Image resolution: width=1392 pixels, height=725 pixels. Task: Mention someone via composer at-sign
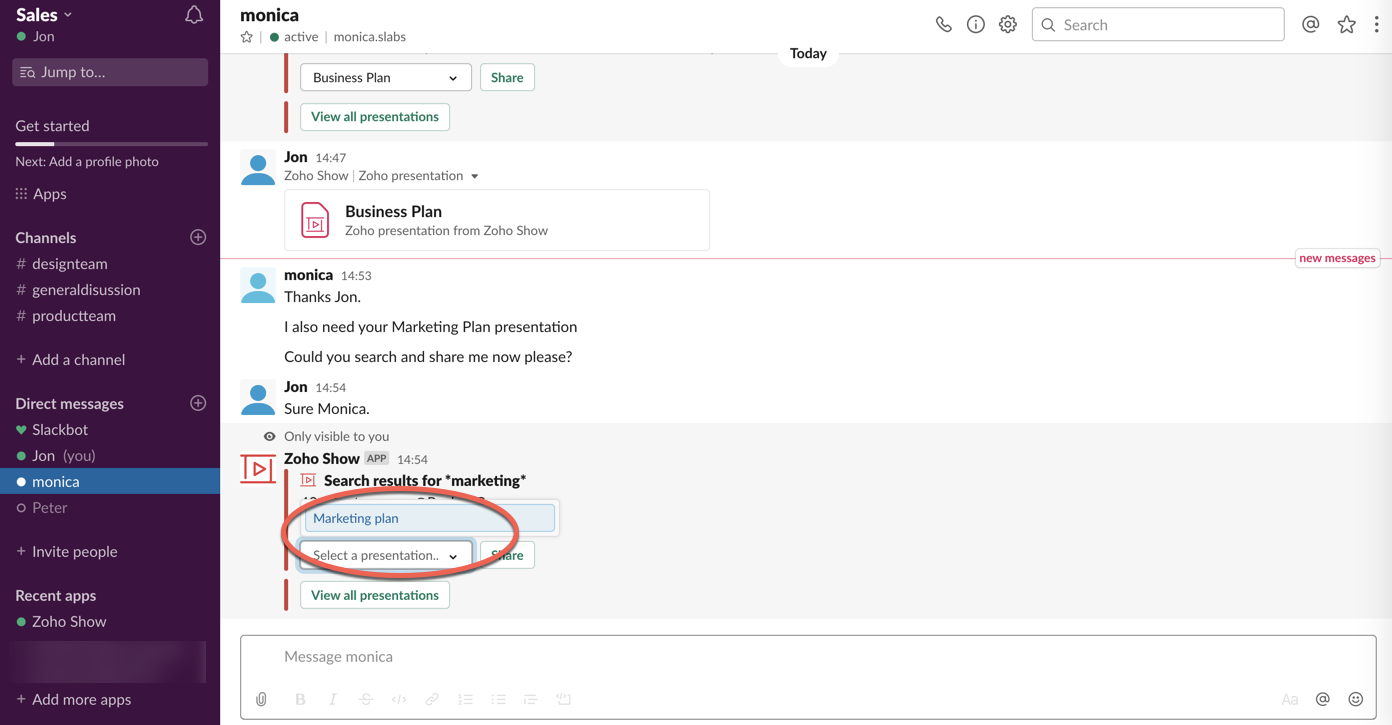(1322, 699)
